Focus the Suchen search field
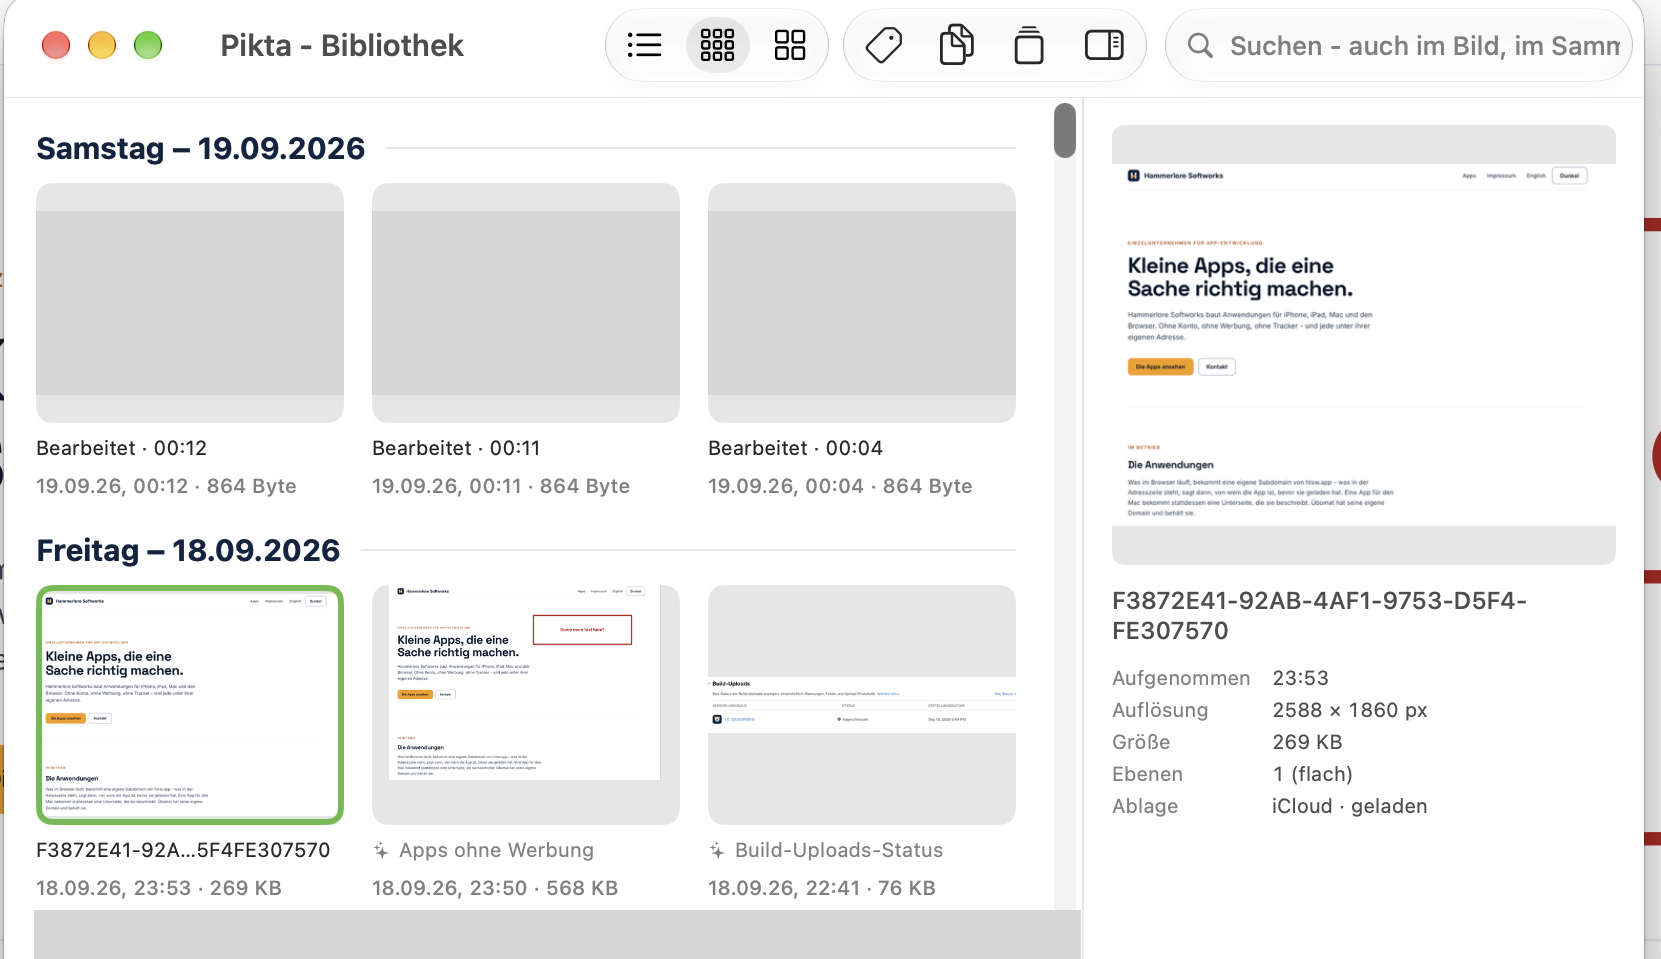1661x959 pixels. (x=1399, y=46)
